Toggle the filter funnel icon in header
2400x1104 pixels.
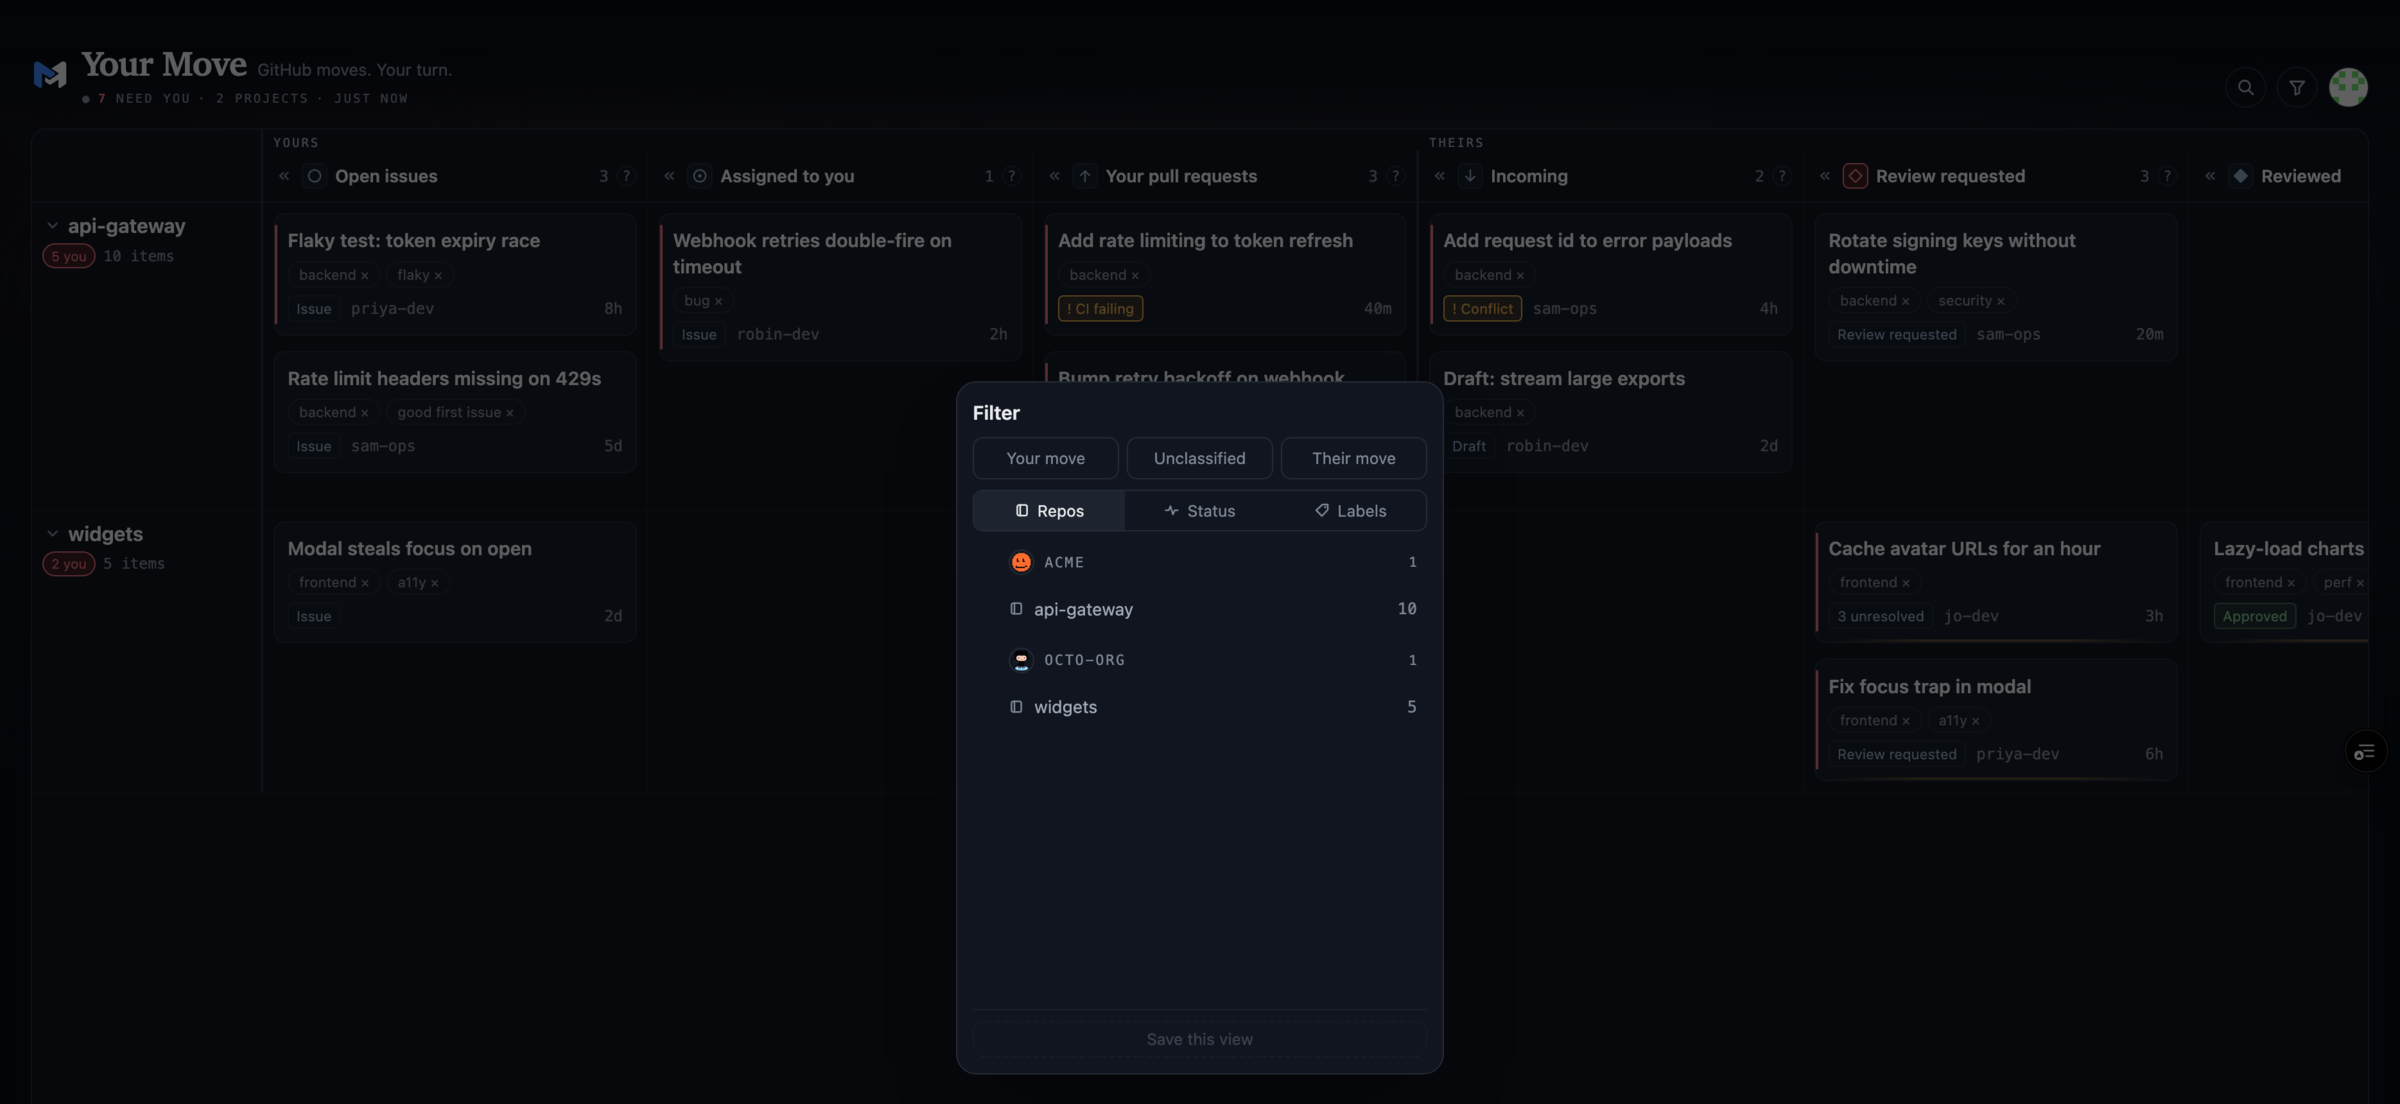point(2297,88)
